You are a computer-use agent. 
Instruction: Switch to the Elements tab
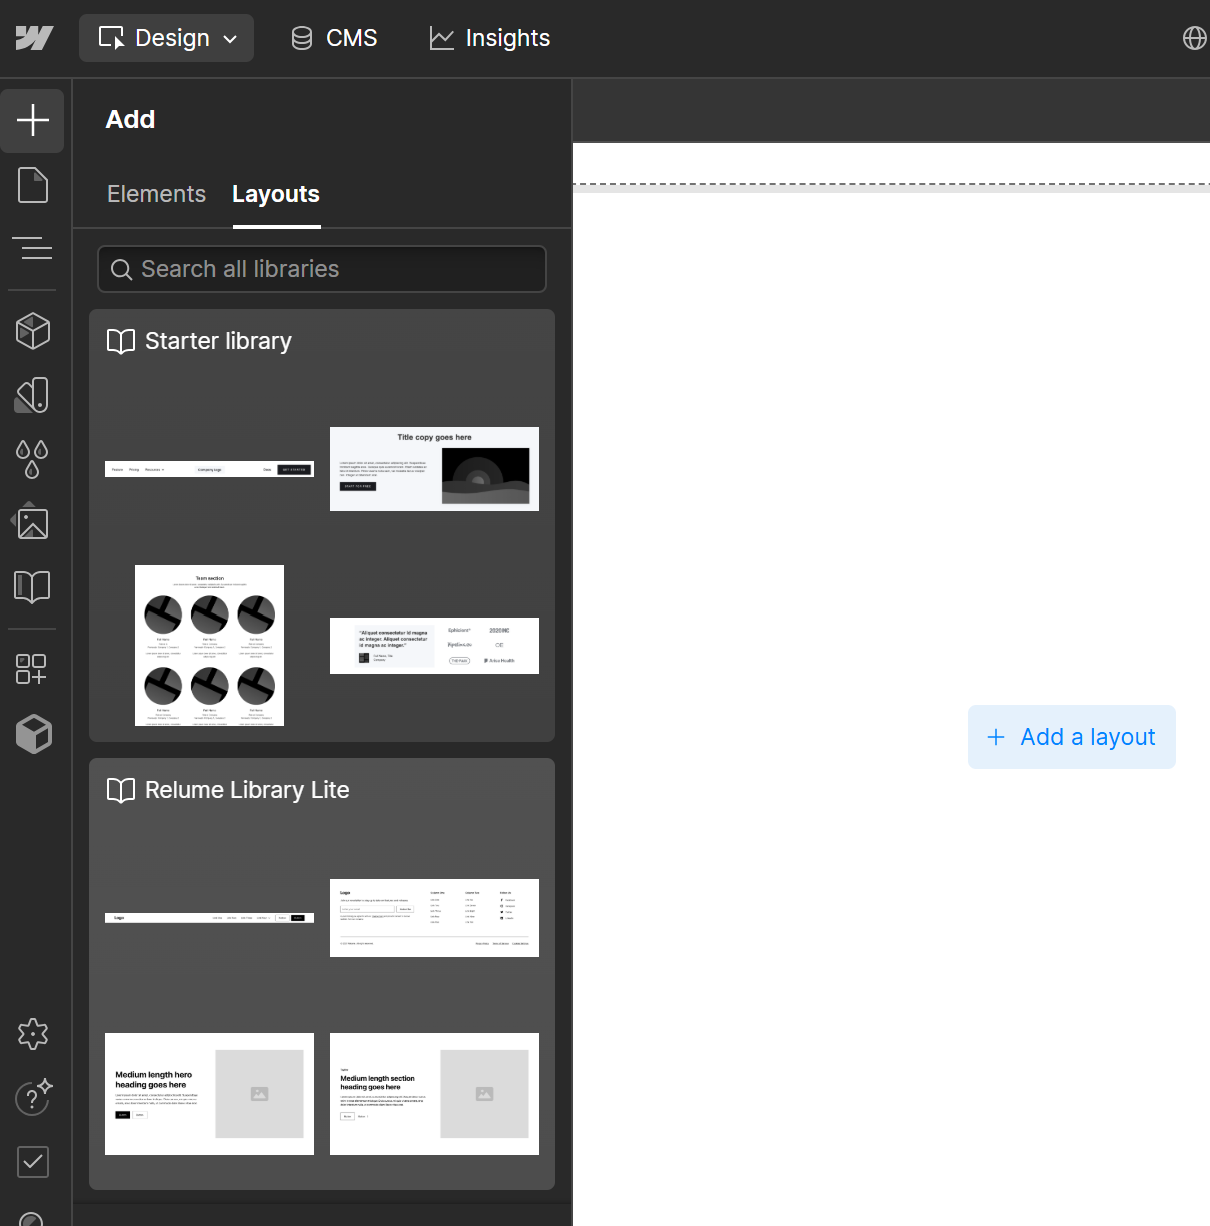coord(156,194)
